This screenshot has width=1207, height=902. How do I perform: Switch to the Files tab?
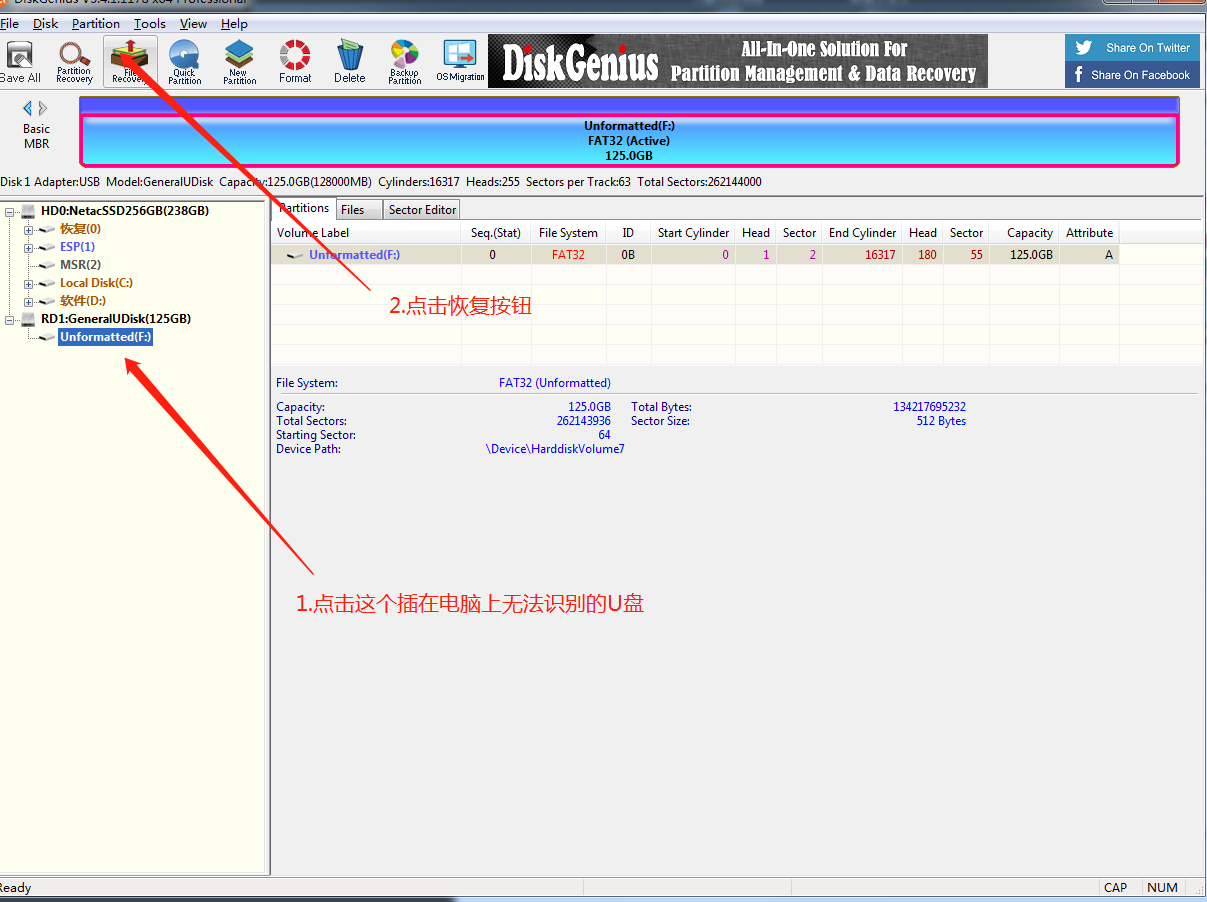tap(352, 209)
